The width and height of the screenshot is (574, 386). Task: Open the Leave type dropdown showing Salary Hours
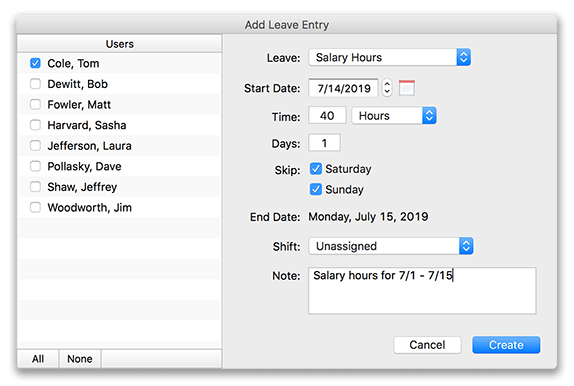pos(390,57)
